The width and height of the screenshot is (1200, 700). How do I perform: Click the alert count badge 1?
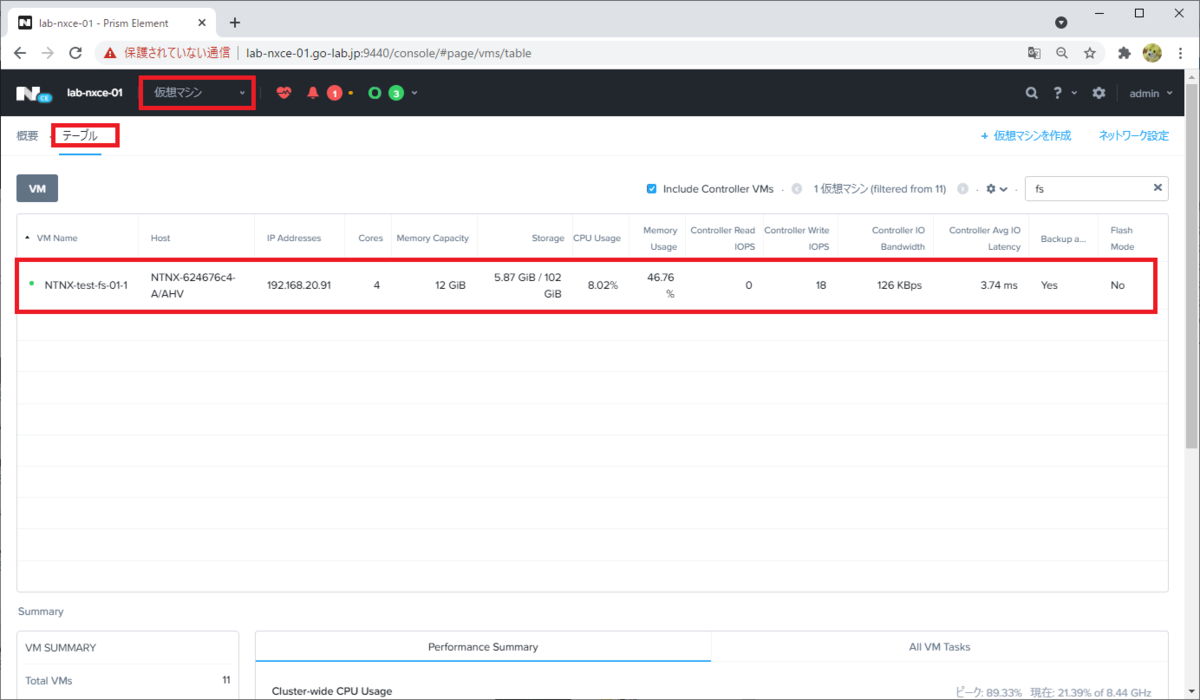click(334, 93)
